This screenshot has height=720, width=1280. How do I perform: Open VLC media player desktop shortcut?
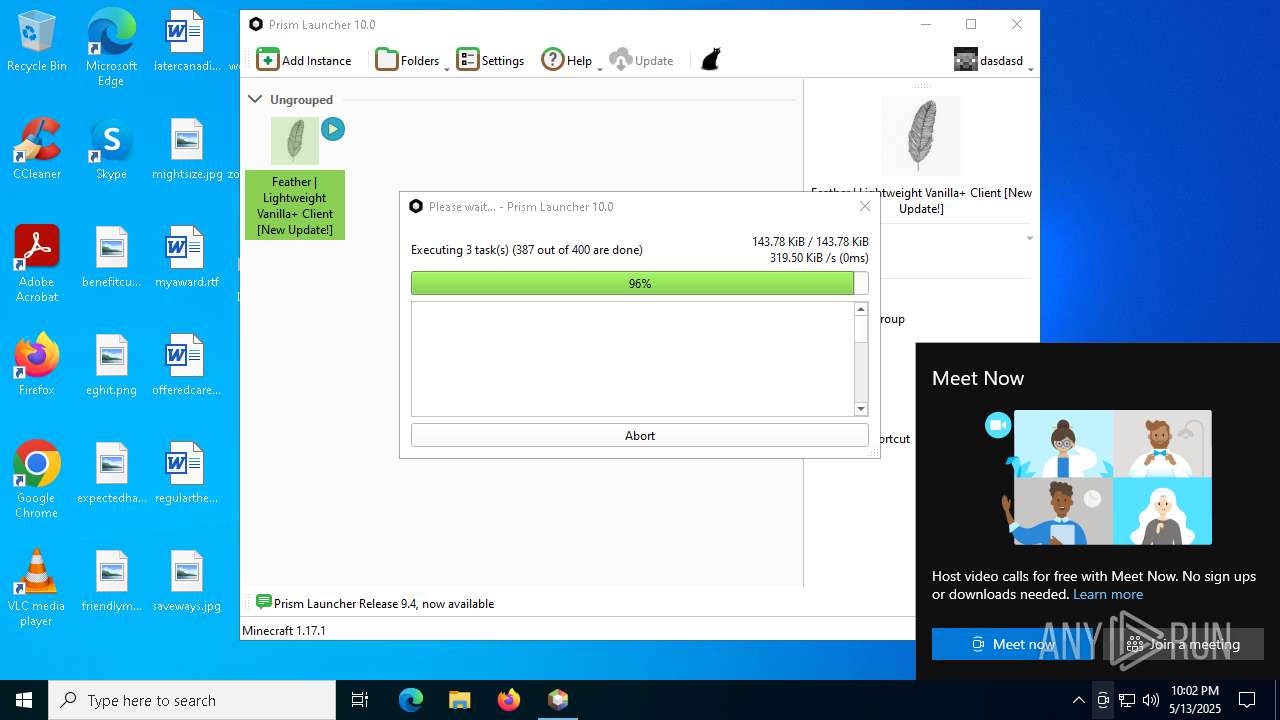click(37, 588)
